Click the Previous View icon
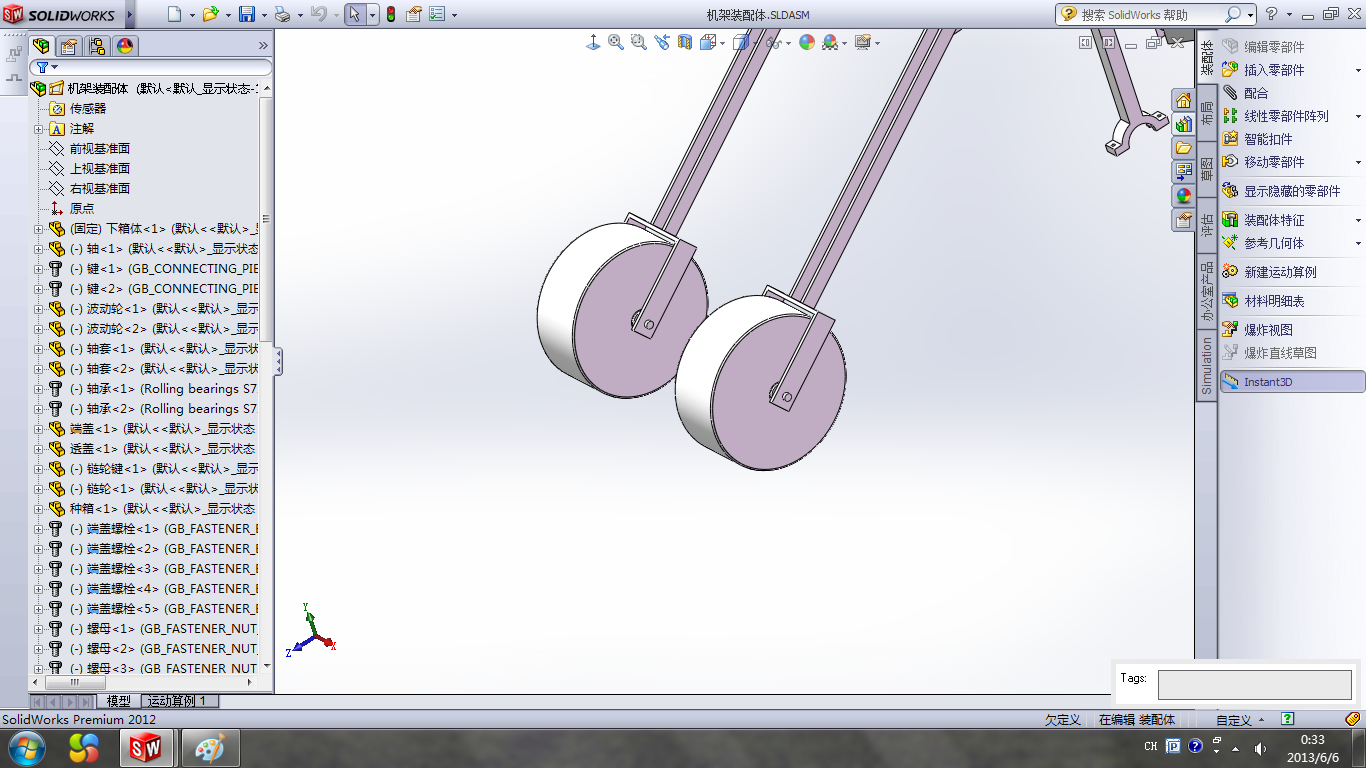This screenshot has width=1366, height=768. click(662, 42)
